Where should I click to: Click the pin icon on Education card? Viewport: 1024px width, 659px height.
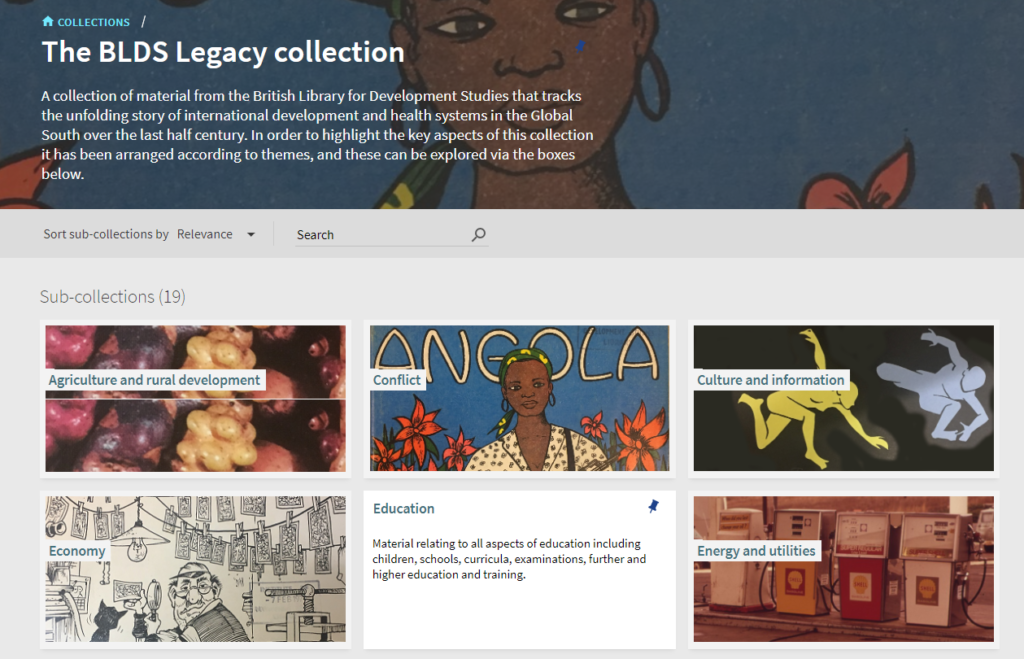click(653, 506)
